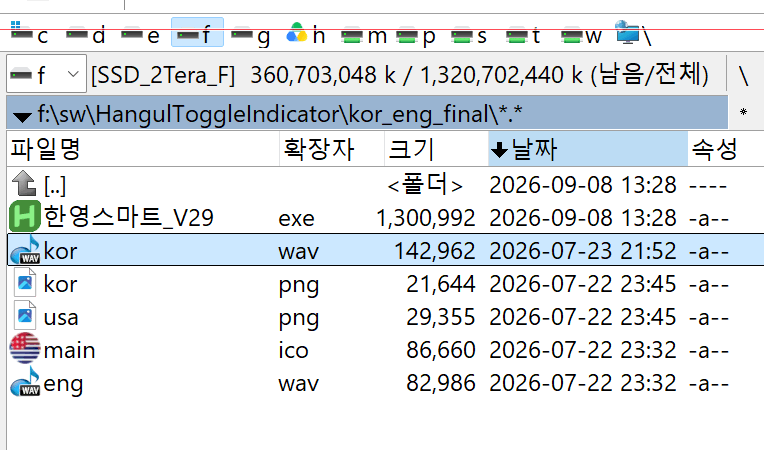The height and width of the screenshot is (450, 764).
Task: Open the network neighborhood button
Action: pos(633,33)
